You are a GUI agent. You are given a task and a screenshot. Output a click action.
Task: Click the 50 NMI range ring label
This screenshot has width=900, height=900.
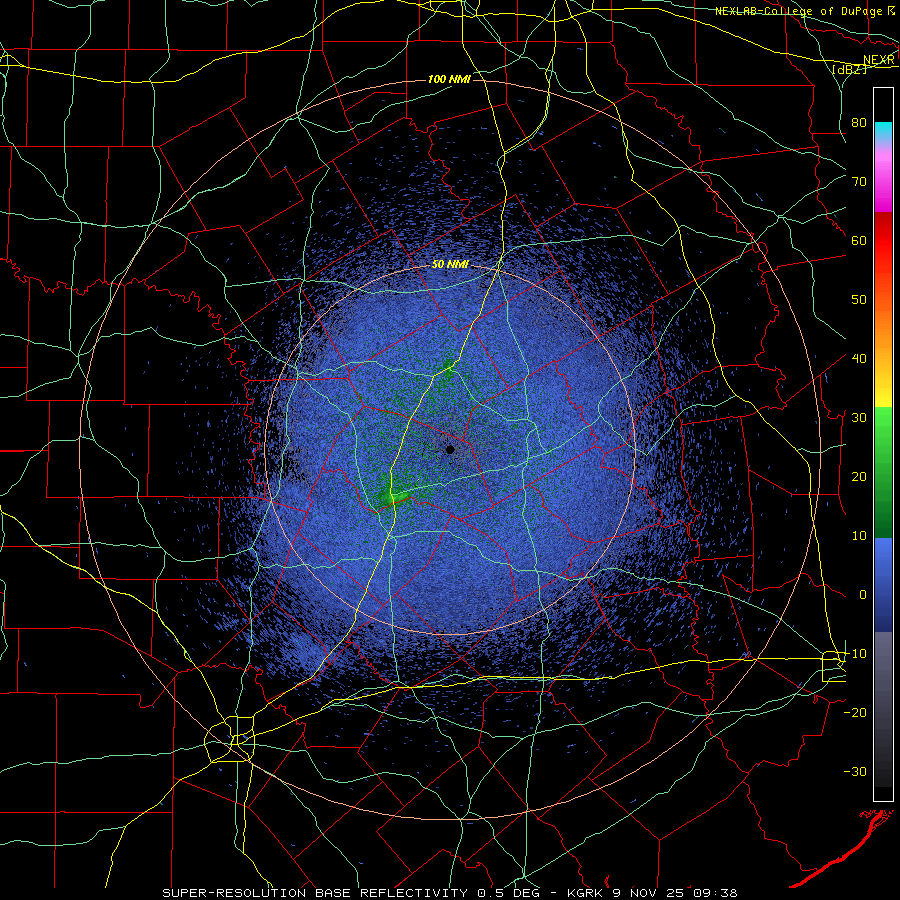pos(450,265)
